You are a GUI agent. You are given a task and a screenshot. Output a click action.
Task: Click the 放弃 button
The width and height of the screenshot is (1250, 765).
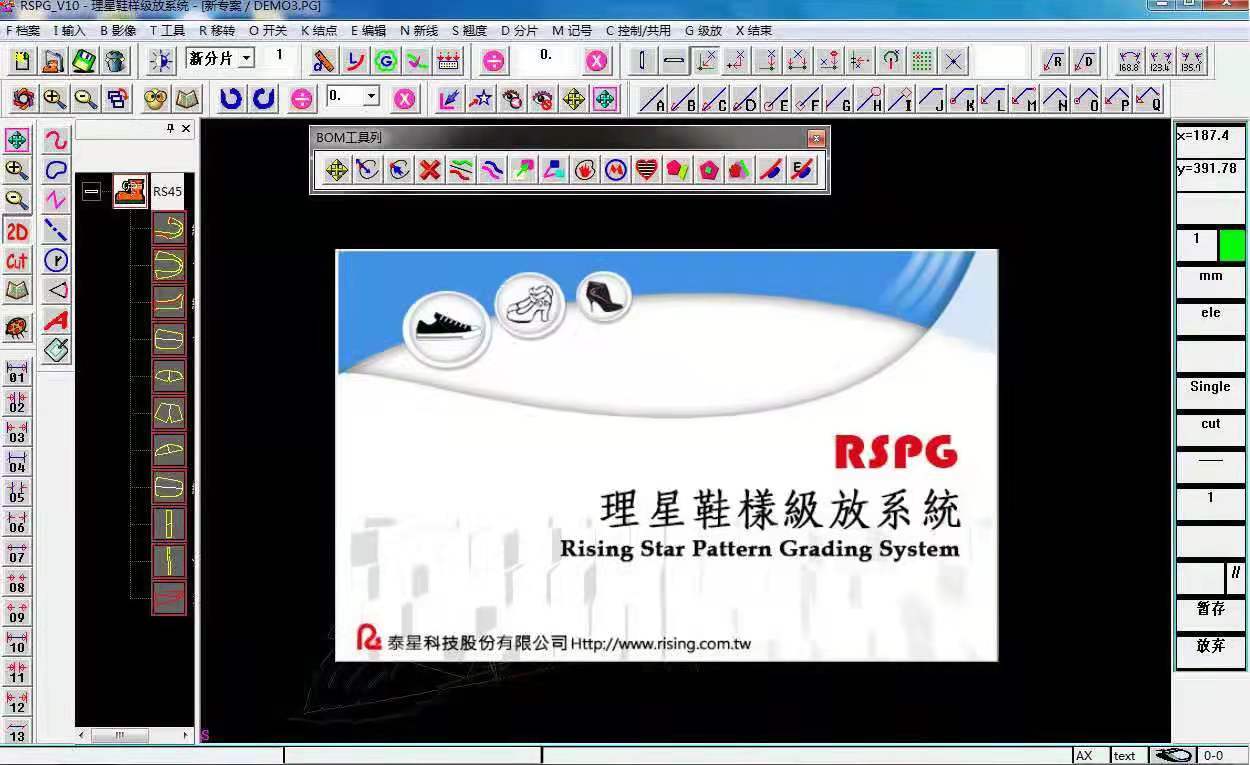(1210, 651)
